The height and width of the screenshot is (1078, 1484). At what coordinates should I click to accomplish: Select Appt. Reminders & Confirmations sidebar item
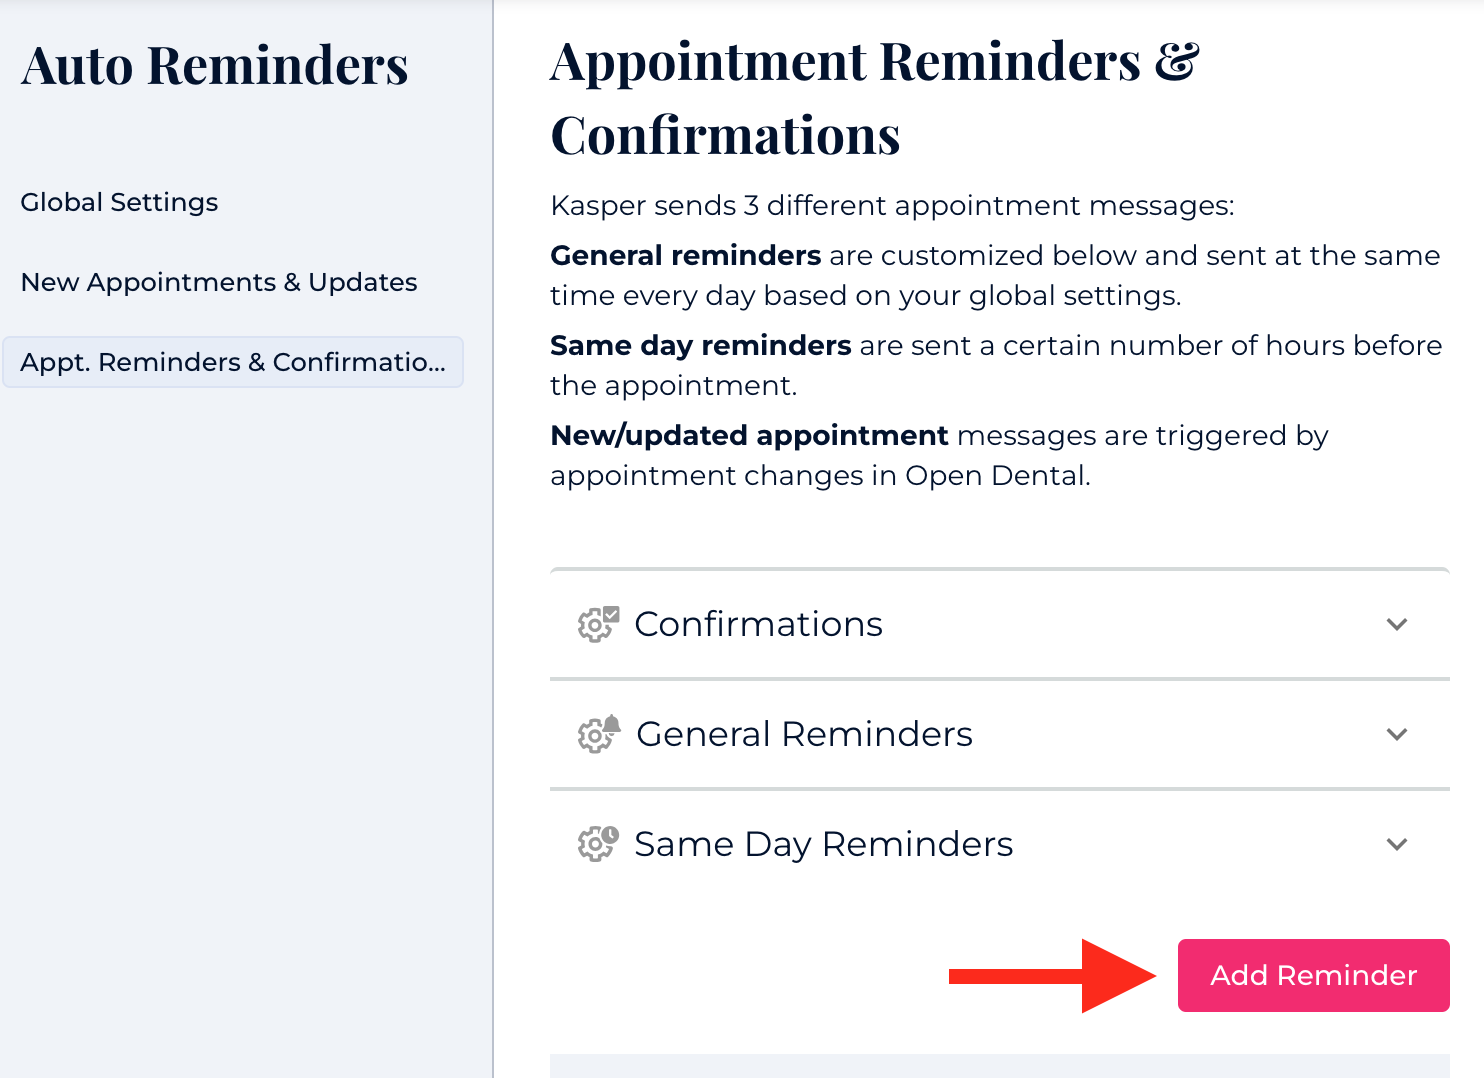(x=233, y=362)
